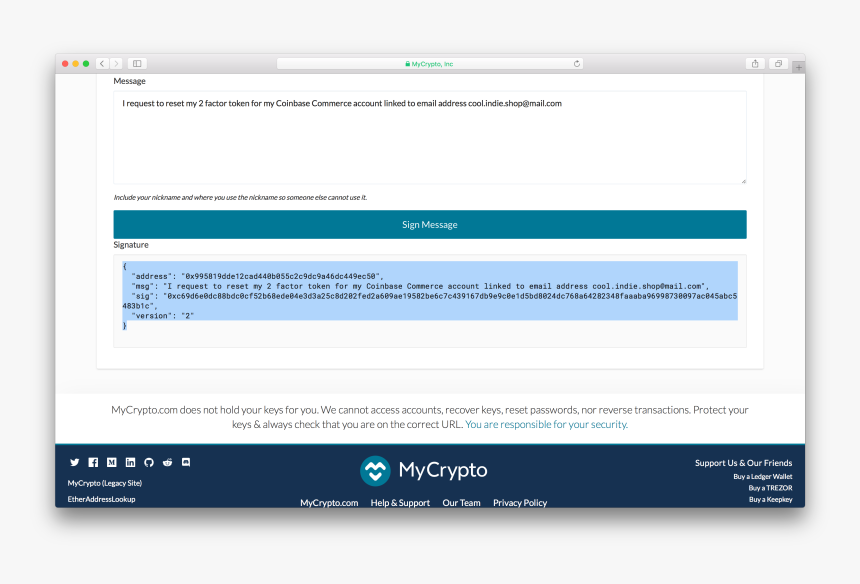Viewport: 860px width, 584px height.
Task: Open the Help & Support footer link
Action: point(400,502)
